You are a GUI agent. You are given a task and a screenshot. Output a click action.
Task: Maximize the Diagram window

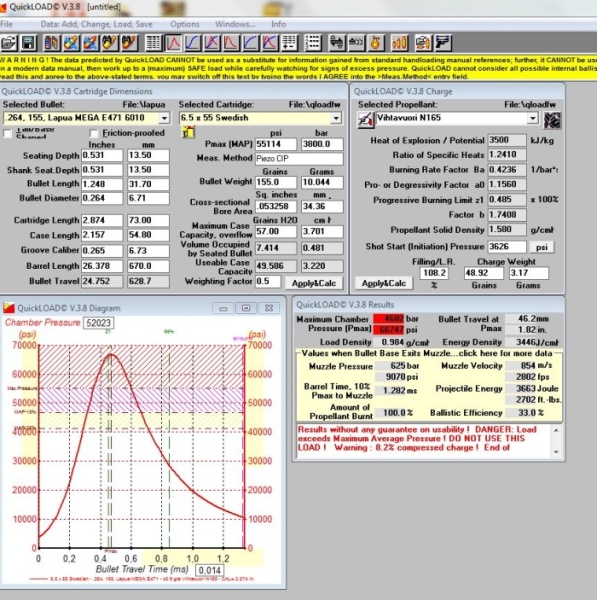pyautogui.click(x=246, y=308)
